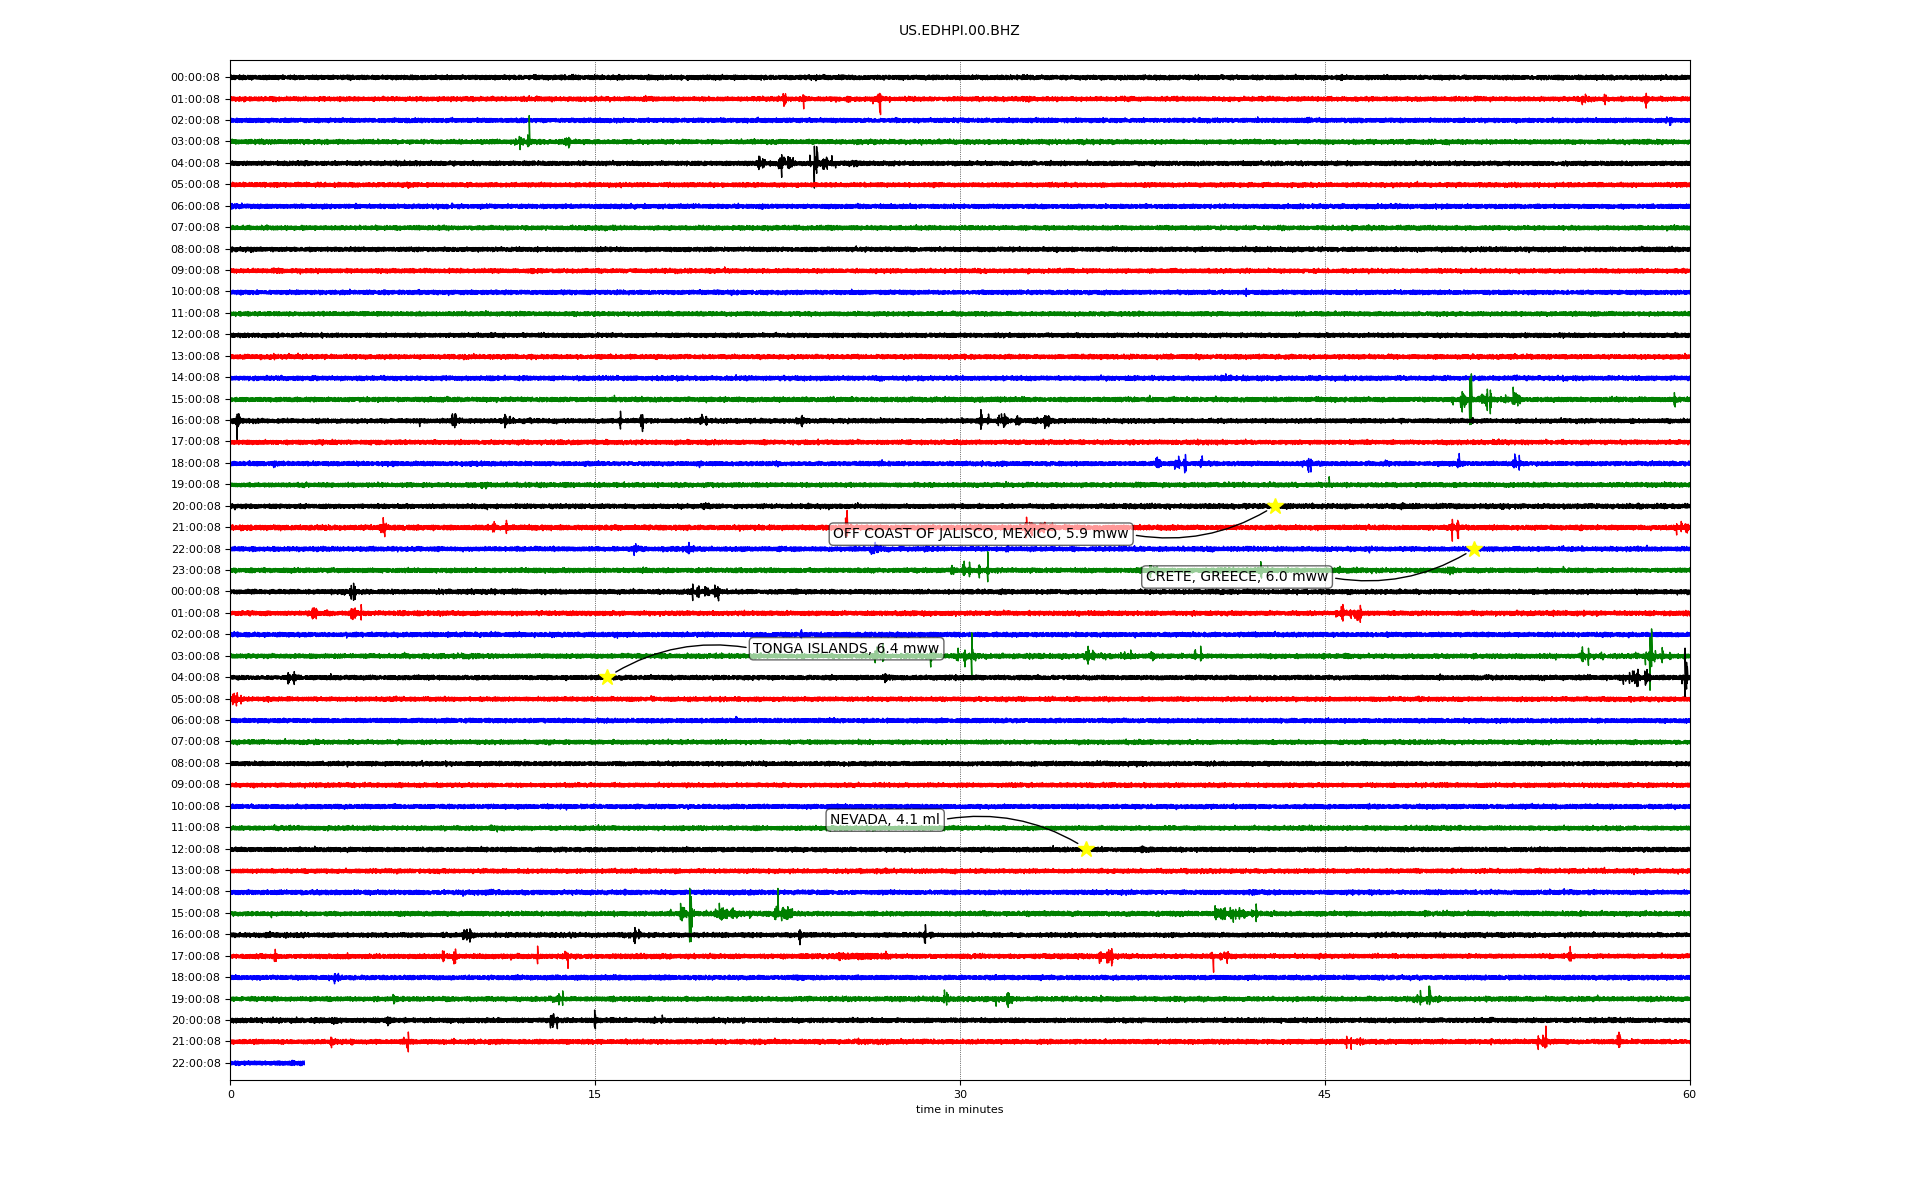Click the US.EDHPI.00.BHZ plot title
1920x1200 pixels.
pos(959,31)
